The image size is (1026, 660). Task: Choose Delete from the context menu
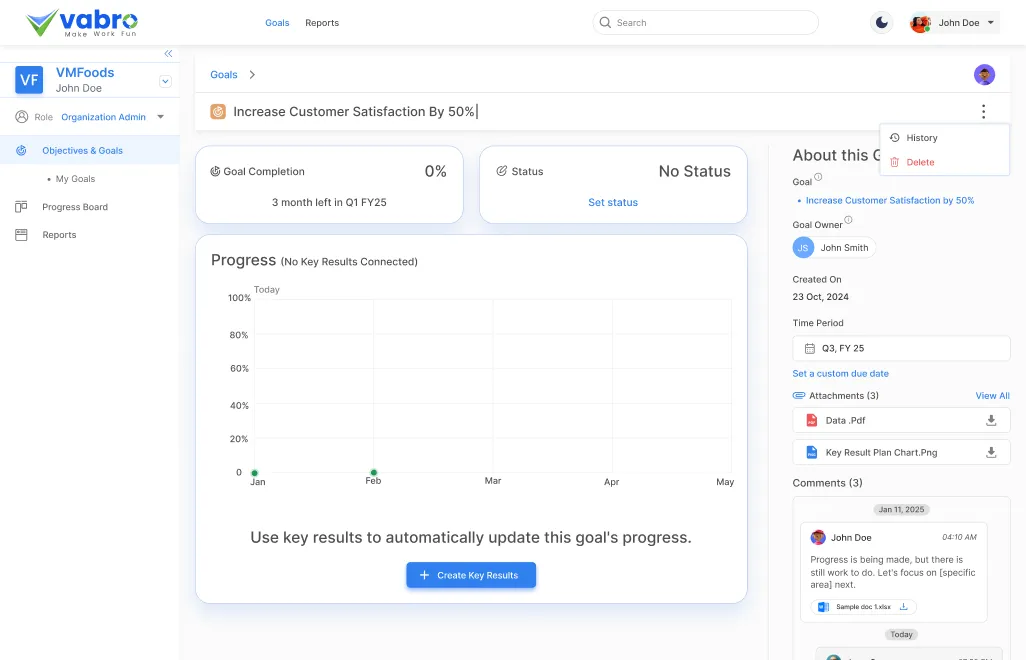[920, 162]
